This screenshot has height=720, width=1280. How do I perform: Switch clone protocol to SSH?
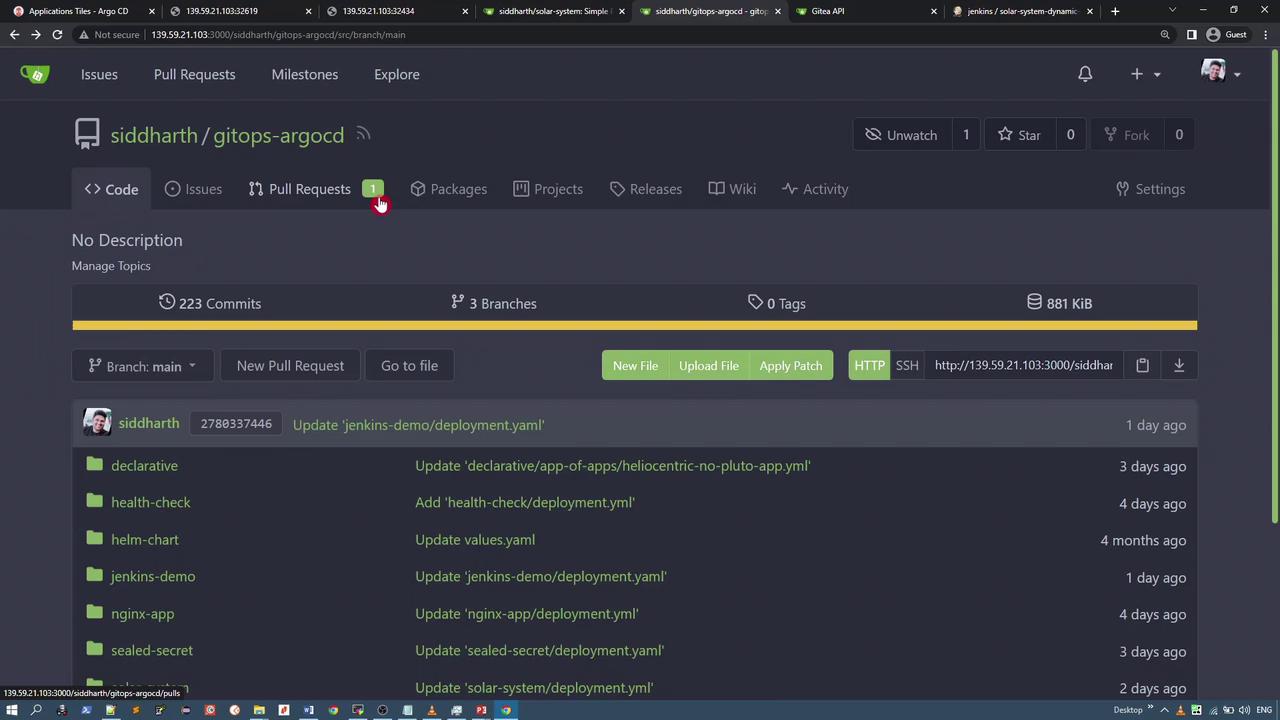907,365
